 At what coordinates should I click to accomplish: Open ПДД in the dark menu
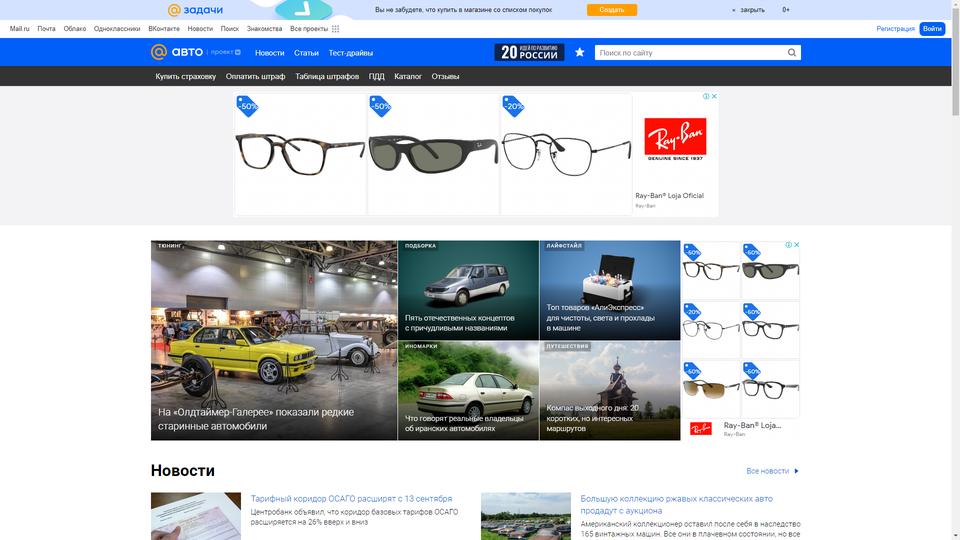pyautogui.click(x=377, y=77)
